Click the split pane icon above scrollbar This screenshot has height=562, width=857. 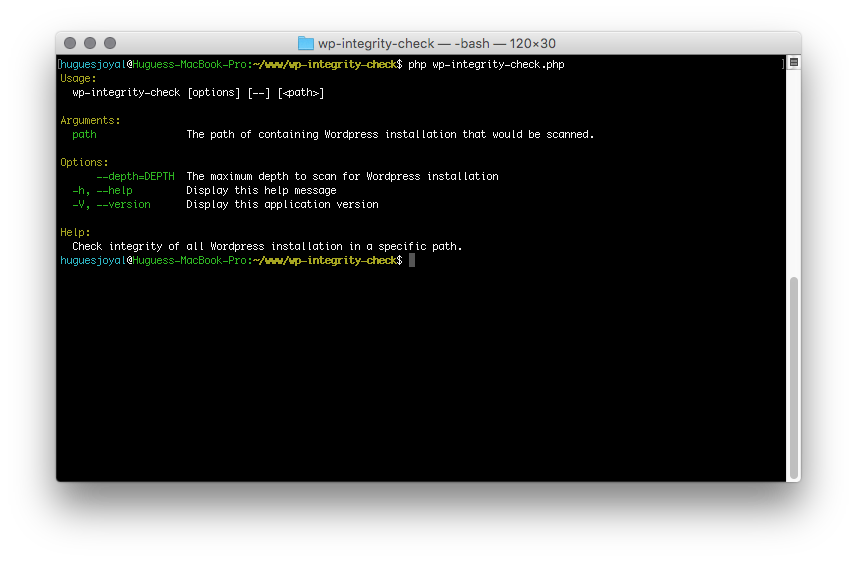click(x=793, y=63)
